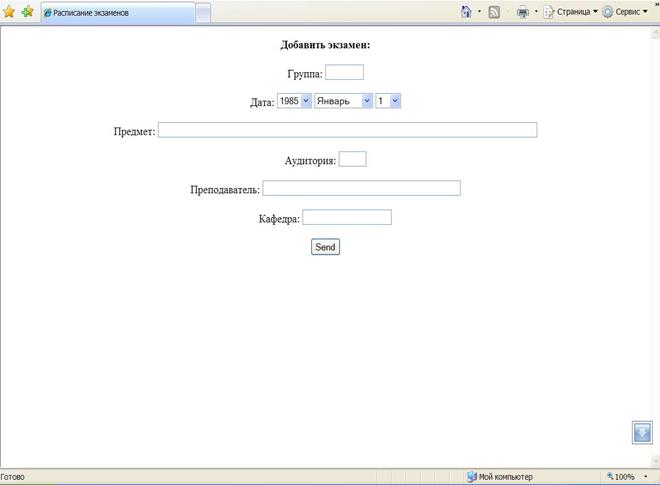Click the Add to Favorites icon
Image resolution: width=660 pixels, height=485 pixels.
coord(27,12)
